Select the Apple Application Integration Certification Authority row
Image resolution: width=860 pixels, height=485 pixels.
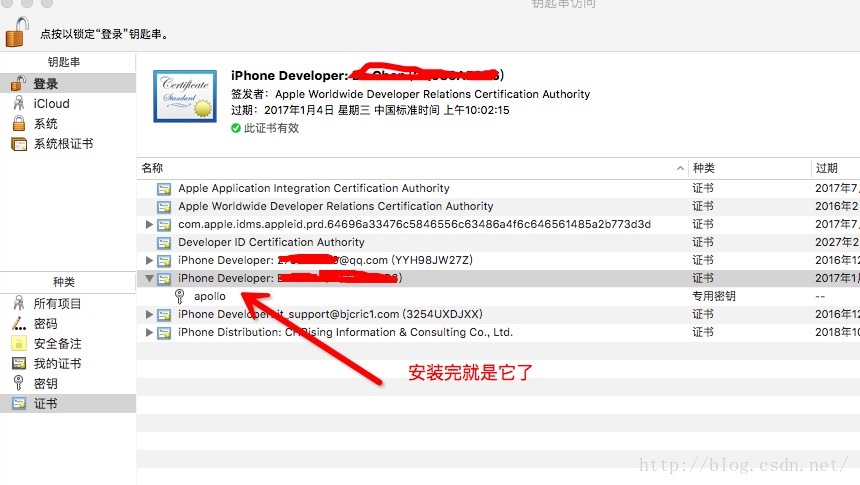pos(498,189)
